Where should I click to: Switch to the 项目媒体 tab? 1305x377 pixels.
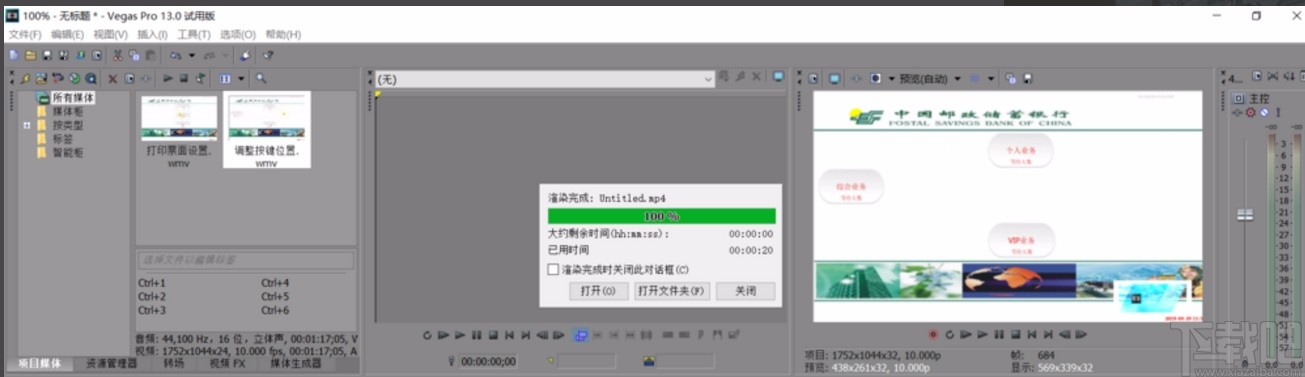pyautogui.click(x=39, y=364)
